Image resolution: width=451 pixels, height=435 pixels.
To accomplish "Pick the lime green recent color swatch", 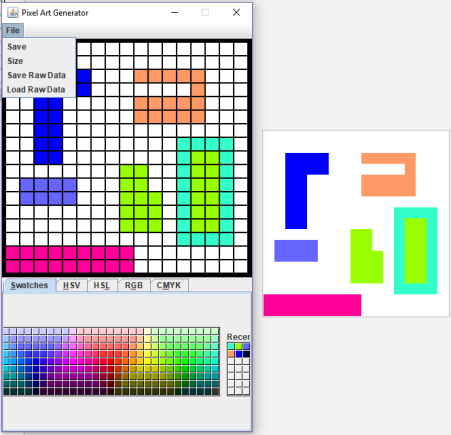I will point(239,346).
